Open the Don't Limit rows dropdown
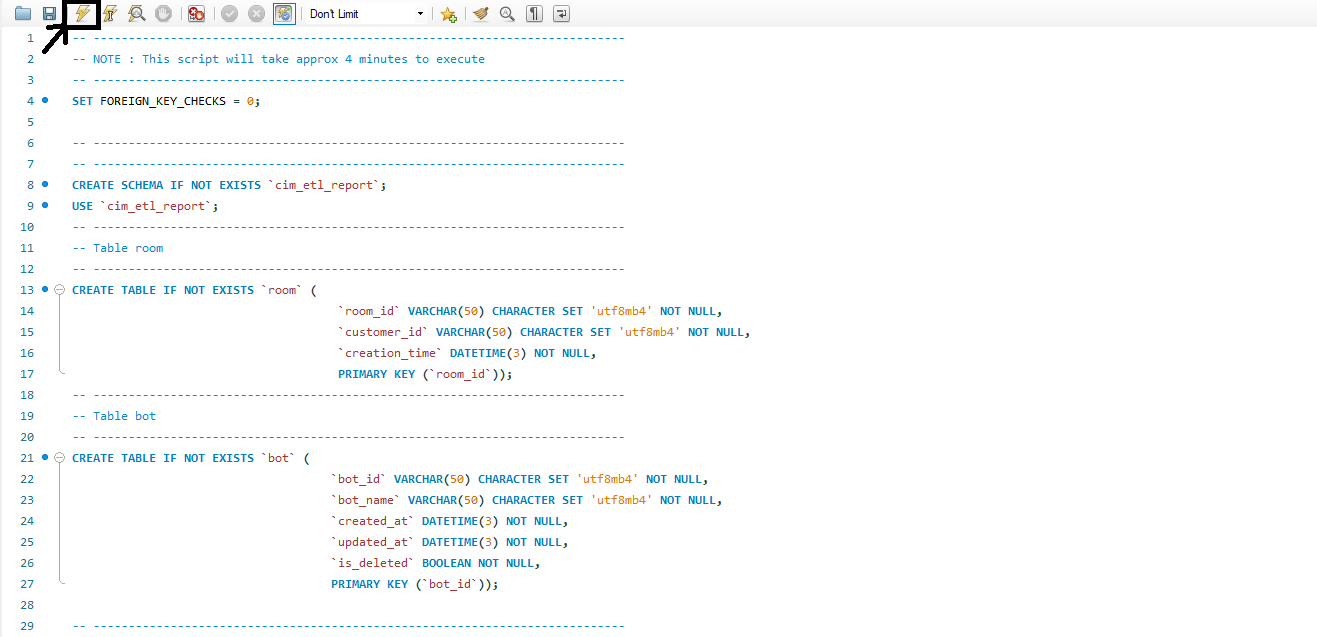 pos(420,14)
